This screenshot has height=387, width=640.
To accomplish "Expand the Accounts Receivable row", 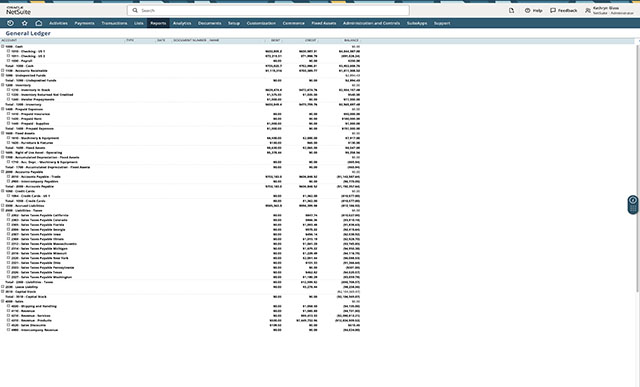I will click(2, 70).
